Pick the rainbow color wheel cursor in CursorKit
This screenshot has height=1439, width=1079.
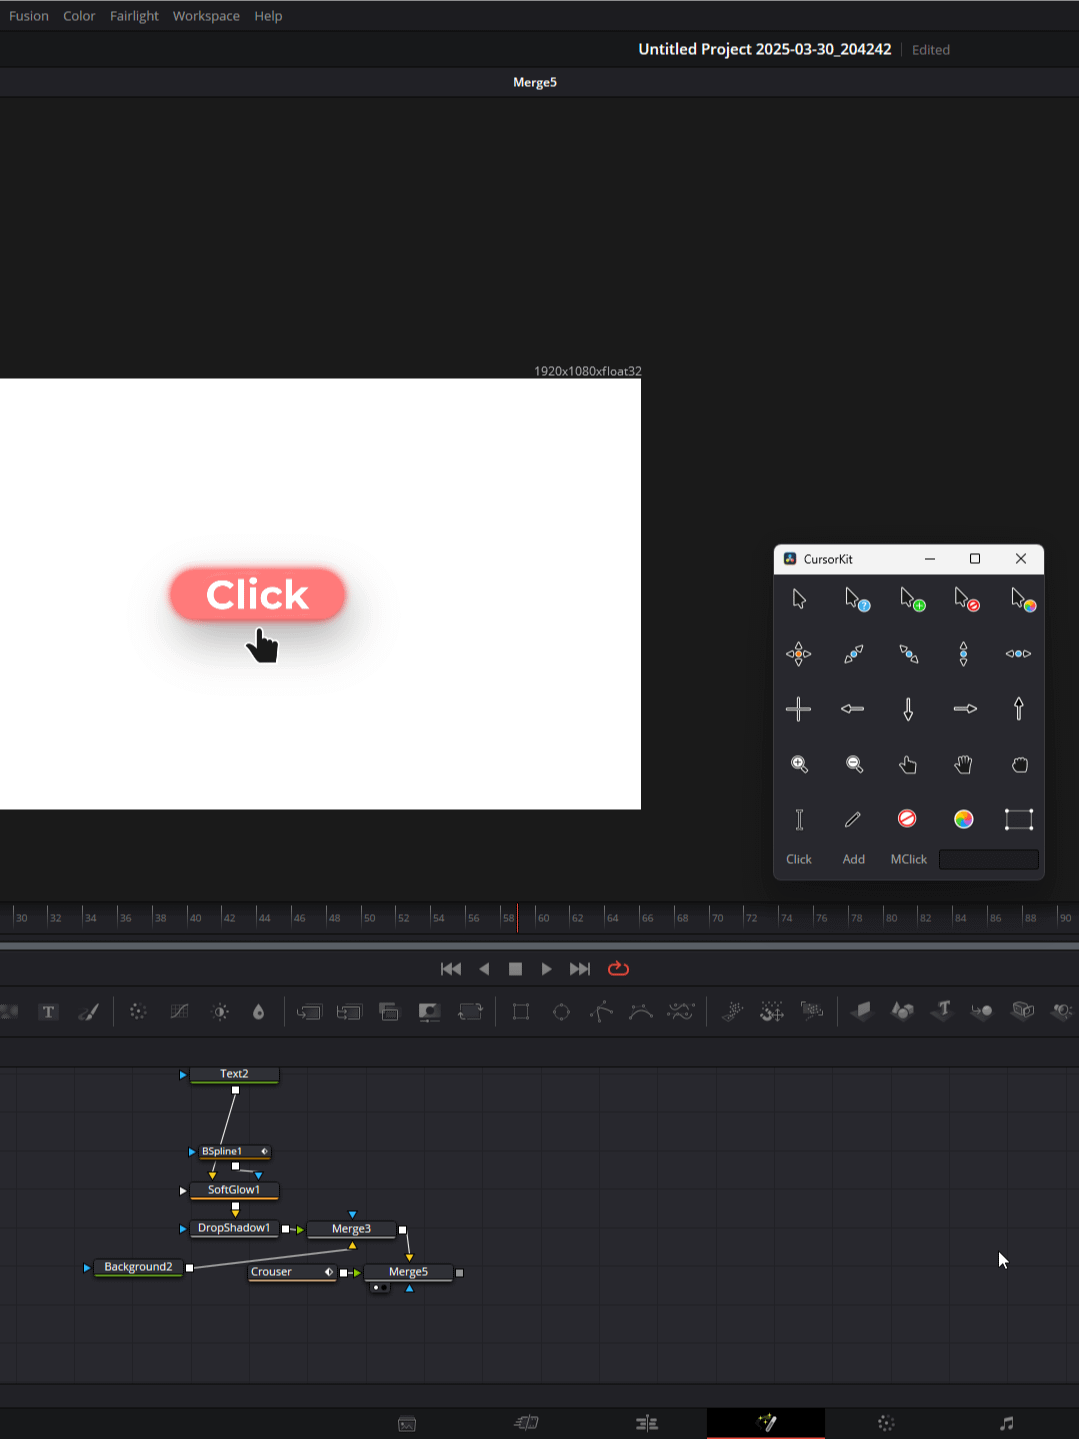pos(963,820)
